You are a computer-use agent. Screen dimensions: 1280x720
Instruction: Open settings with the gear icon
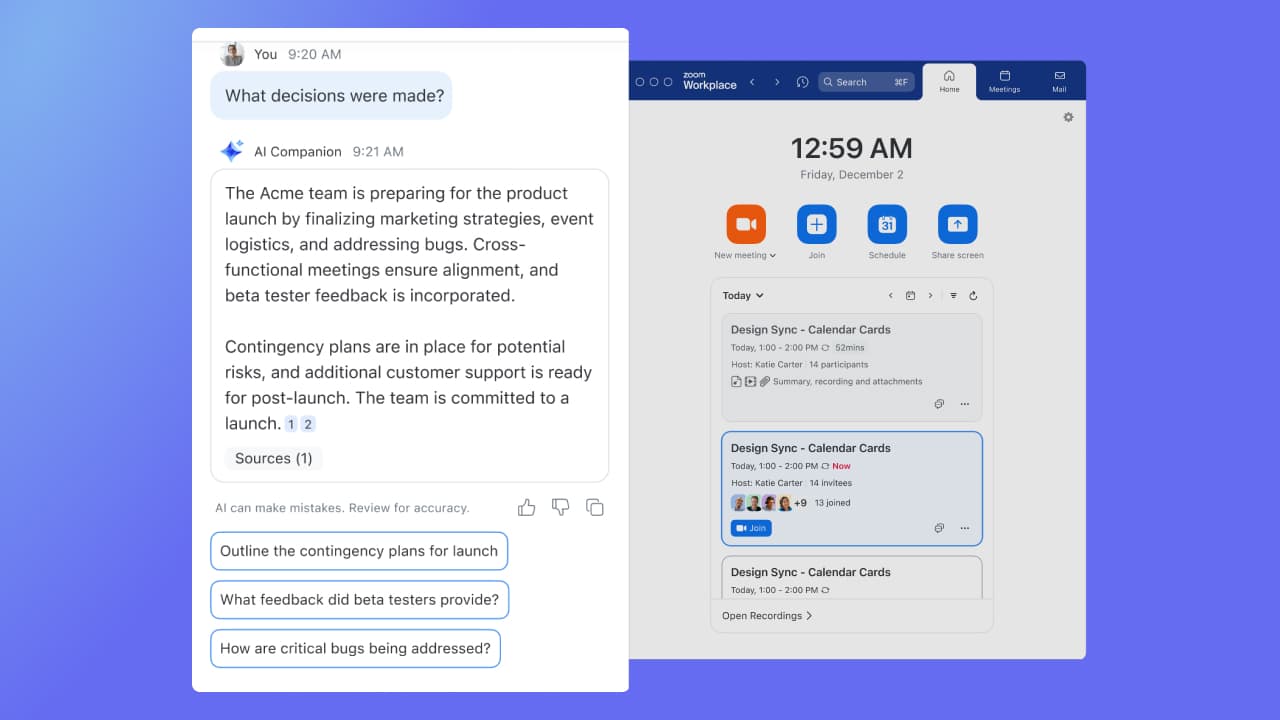tap(1068, 117)
